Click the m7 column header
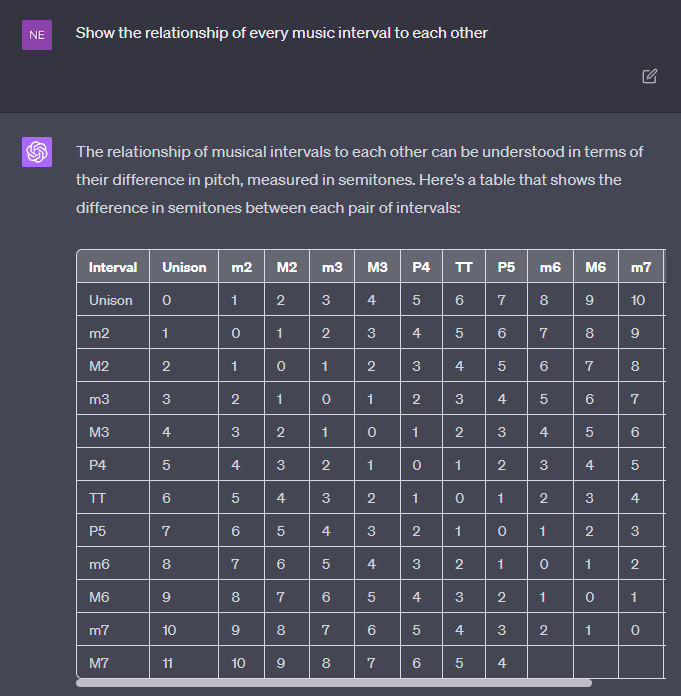The width and height of the screenshot is (681, 696). [641, 267]
